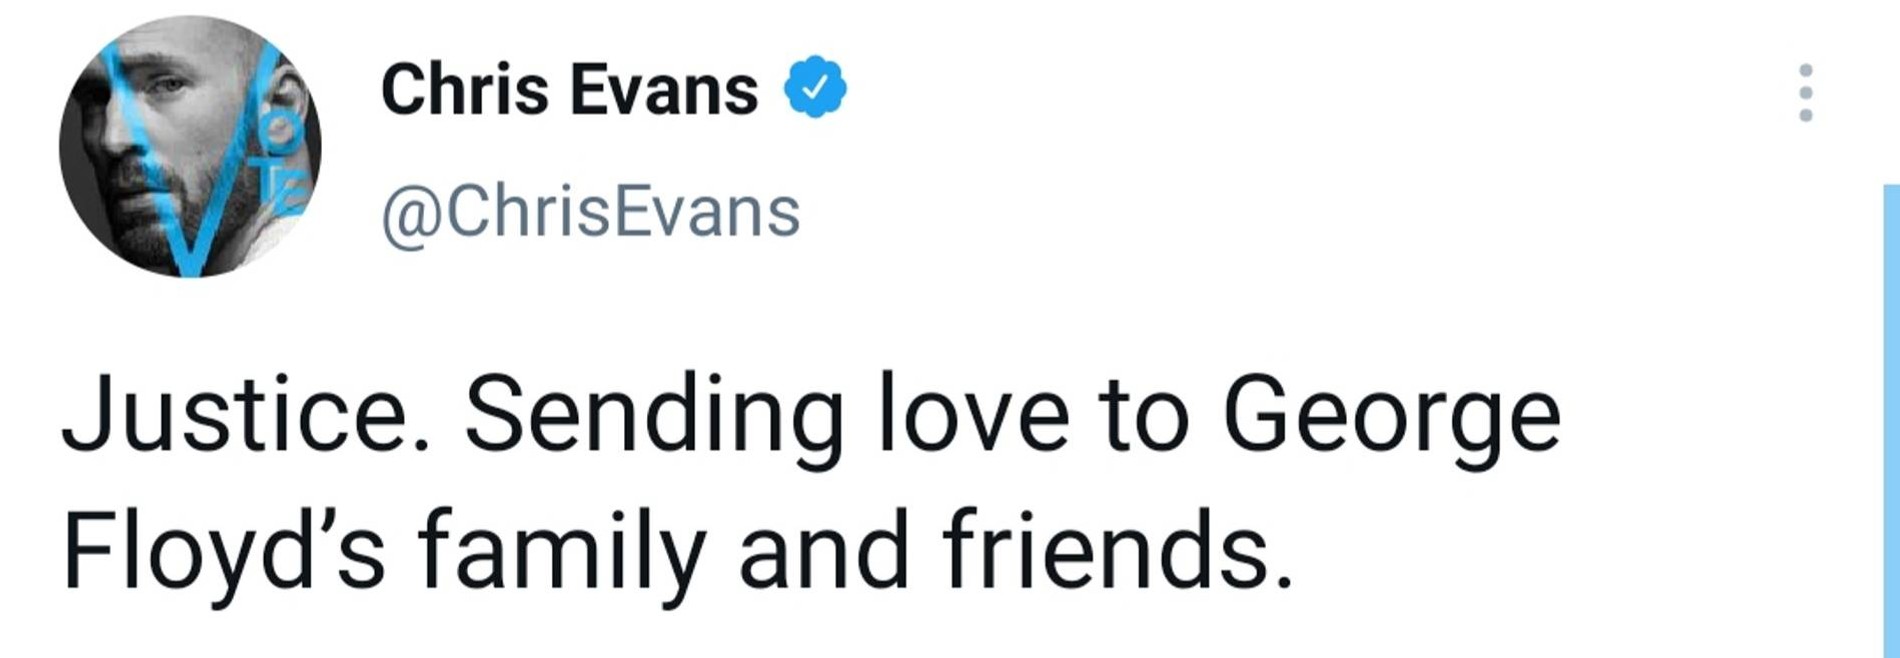The height and width of the screenshot is (658, 1900).
Task: Open the circular profile picture
Action: coord(190,146)
